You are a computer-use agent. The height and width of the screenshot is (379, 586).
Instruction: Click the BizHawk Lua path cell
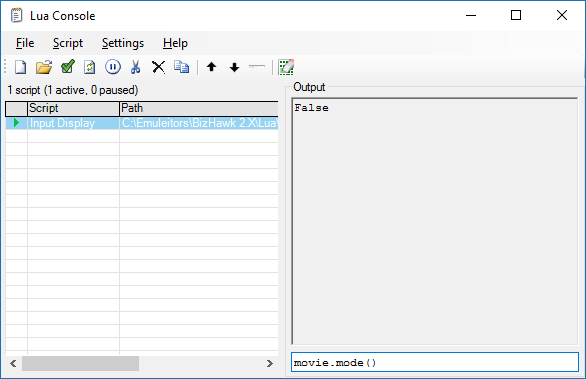pos(199,123)
